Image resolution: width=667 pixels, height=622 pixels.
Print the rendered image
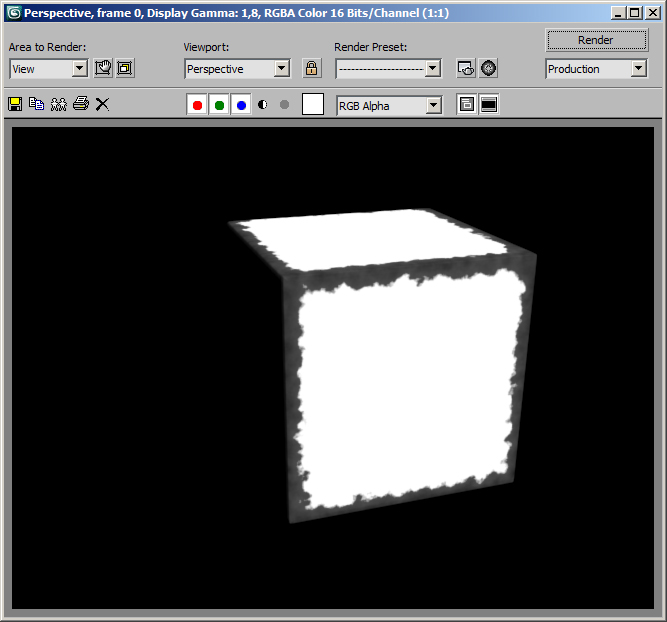[81, 104]
